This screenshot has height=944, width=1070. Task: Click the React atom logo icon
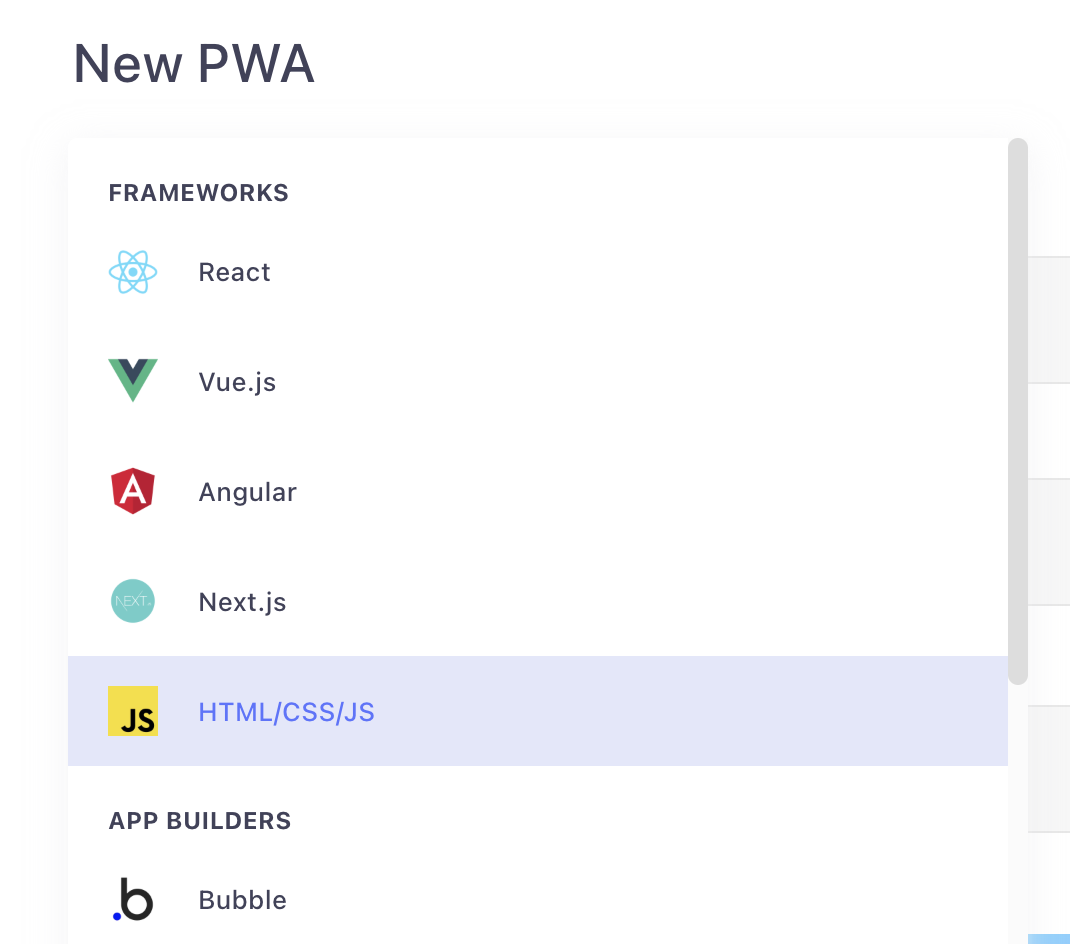pos(133,272)
